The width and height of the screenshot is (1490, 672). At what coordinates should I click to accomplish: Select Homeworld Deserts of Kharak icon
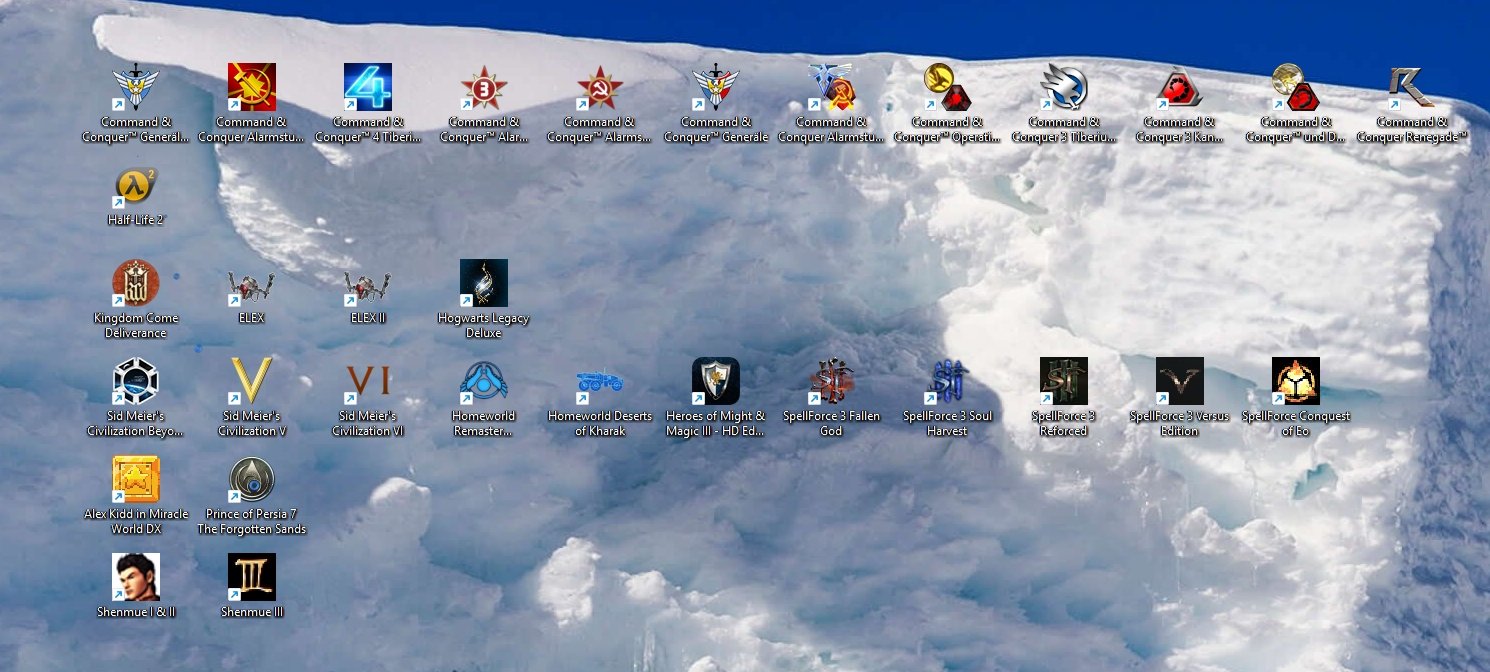600,381
